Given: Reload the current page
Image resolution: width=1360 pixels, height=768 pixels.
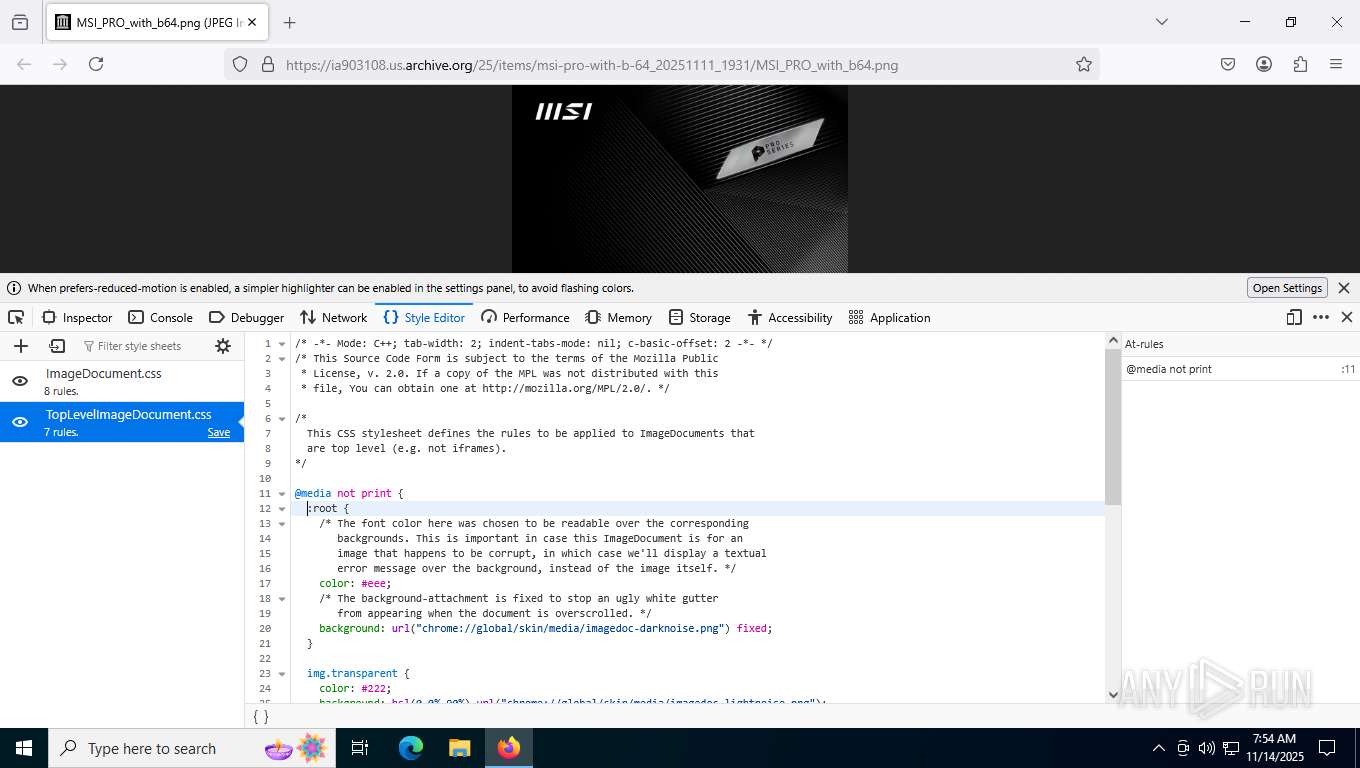Looking at the screenshot, I should [x=96, y=64].
